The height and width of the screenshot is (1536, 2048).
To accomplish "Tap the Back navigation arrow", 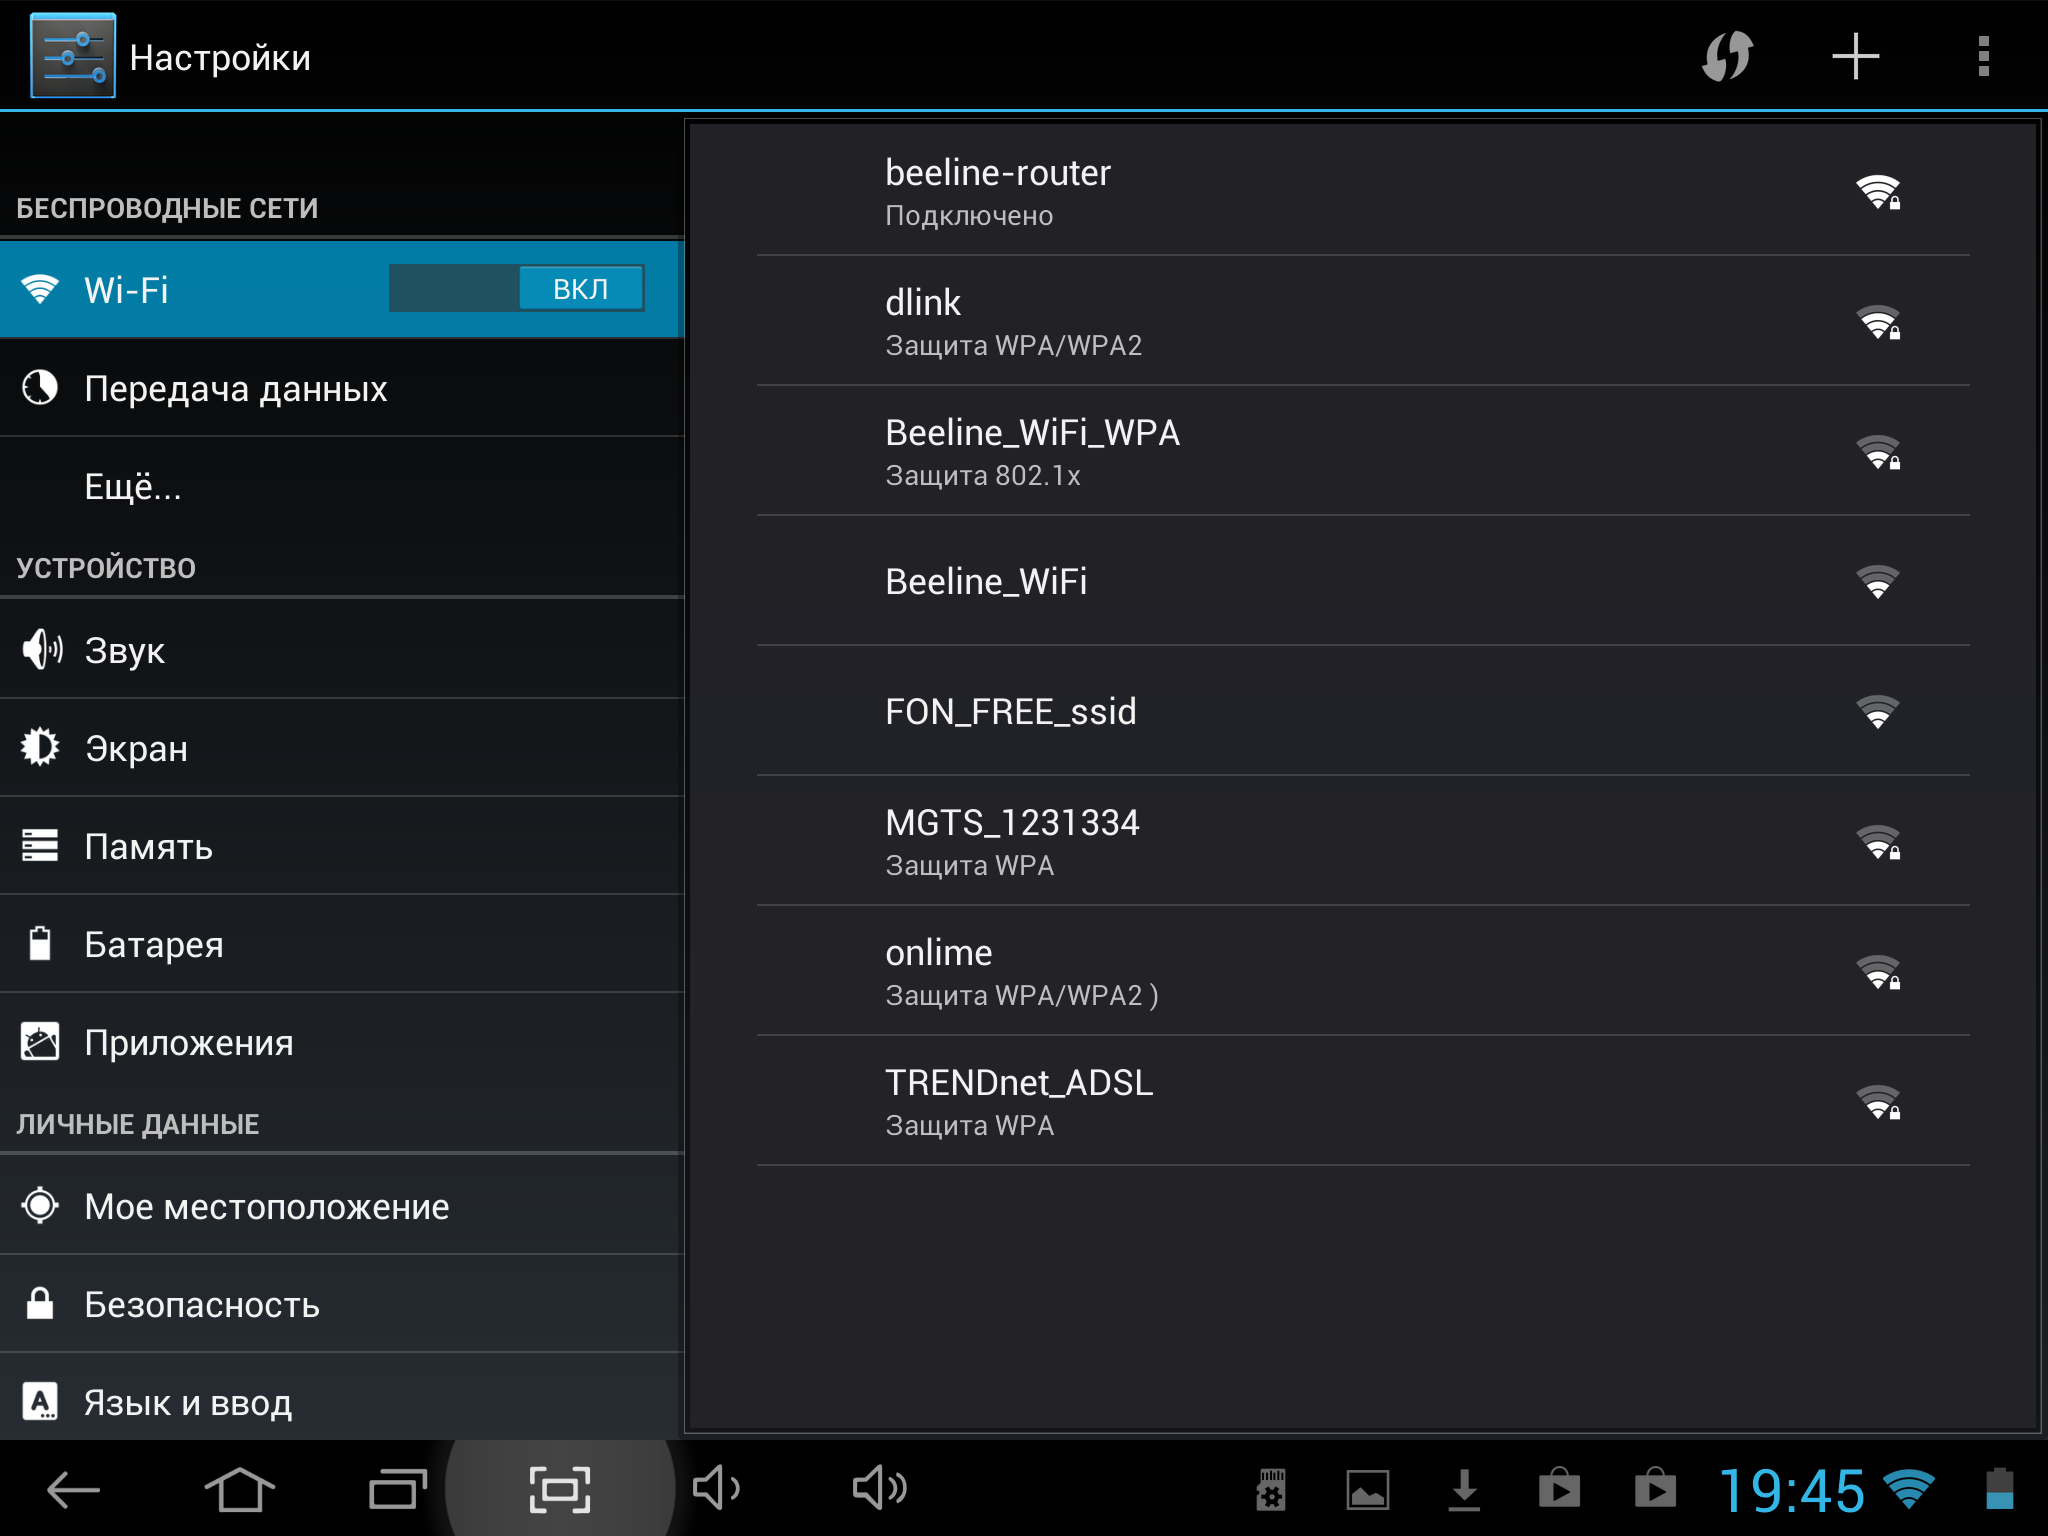I will [73, 1490].
